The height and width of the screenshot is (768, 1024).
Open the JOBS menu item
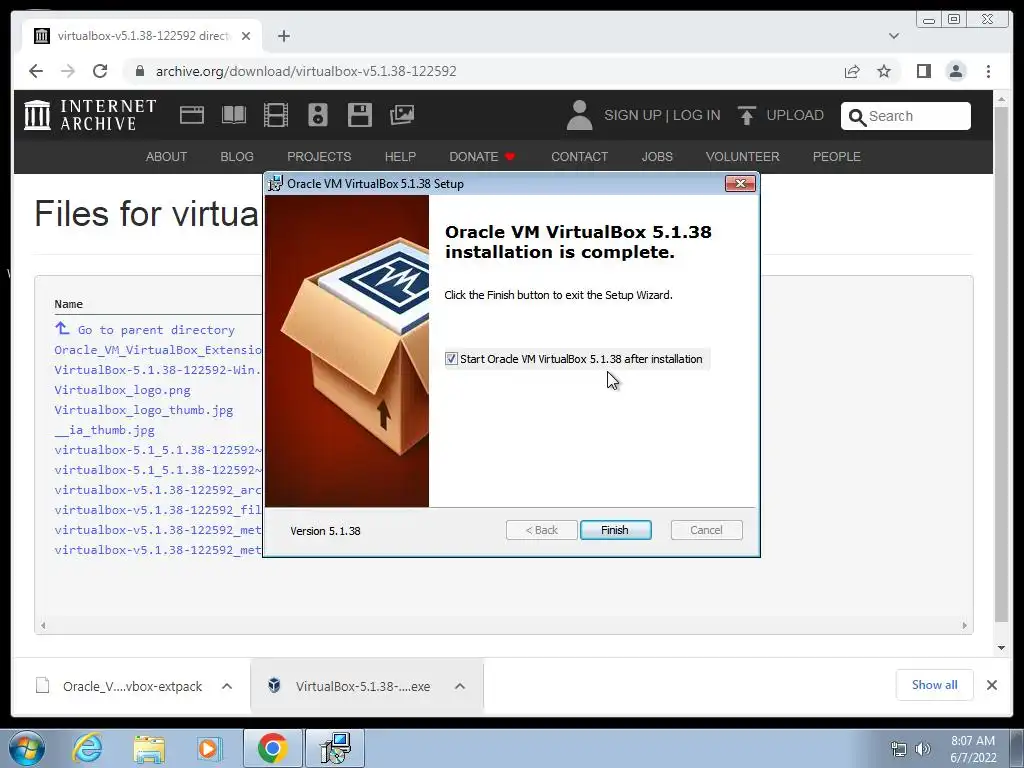pyautogui.click(x=657, y=157)
